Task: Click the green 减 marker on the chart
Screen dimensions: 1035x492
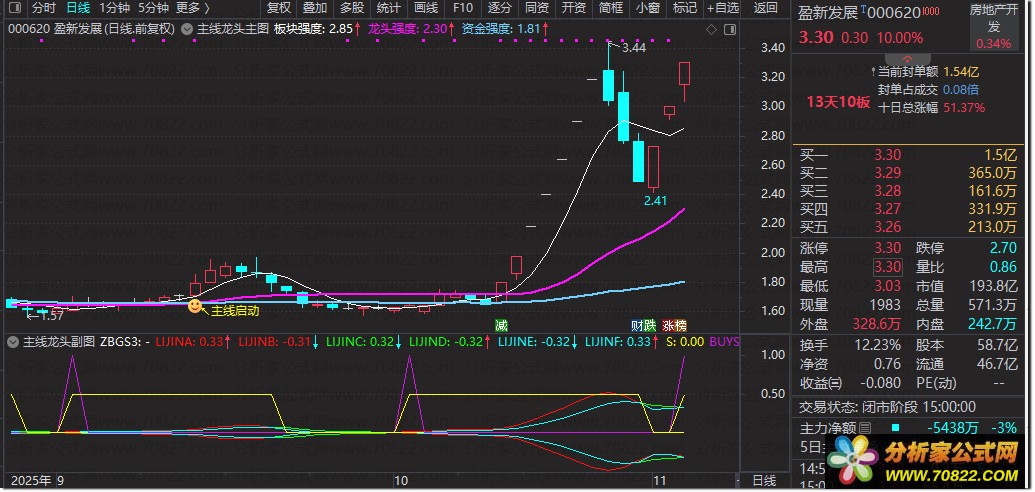Action: tap(502, 326)
